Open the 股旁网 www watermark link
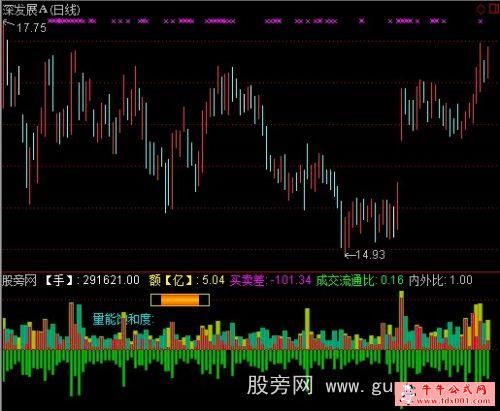This screenshot has width=500, height=411. click(320, 386)
